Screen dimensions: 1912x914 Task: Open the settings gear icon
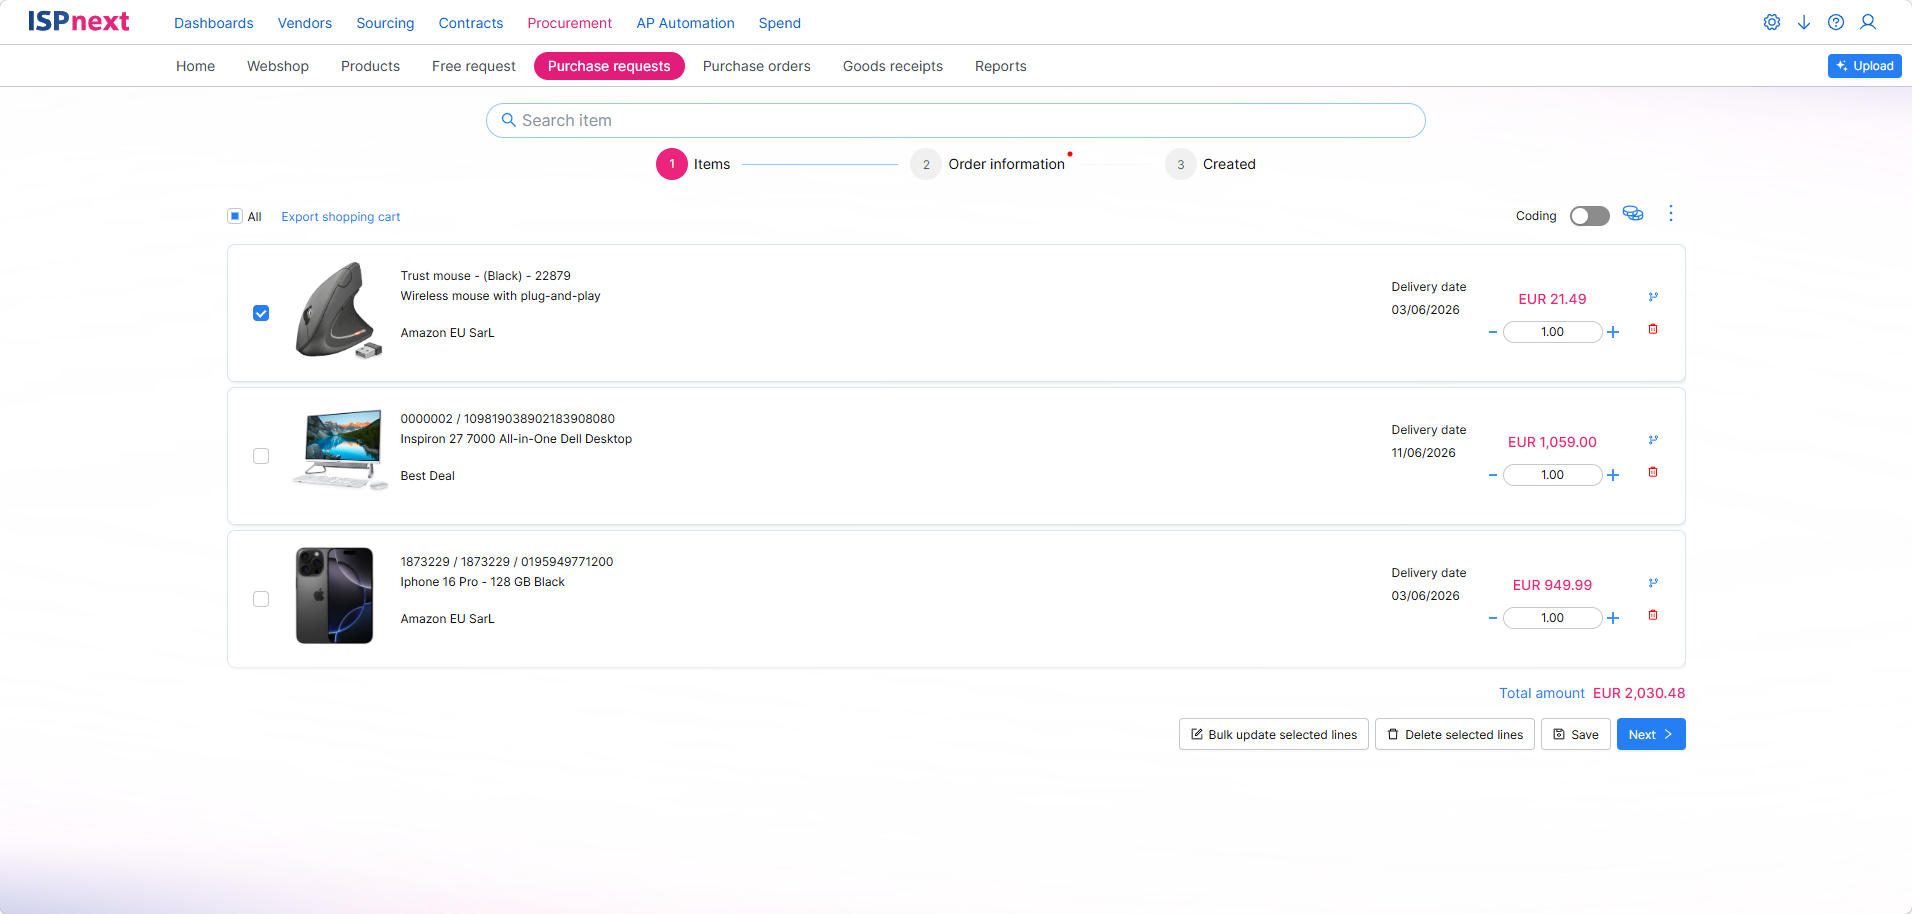pos(1772,22)
